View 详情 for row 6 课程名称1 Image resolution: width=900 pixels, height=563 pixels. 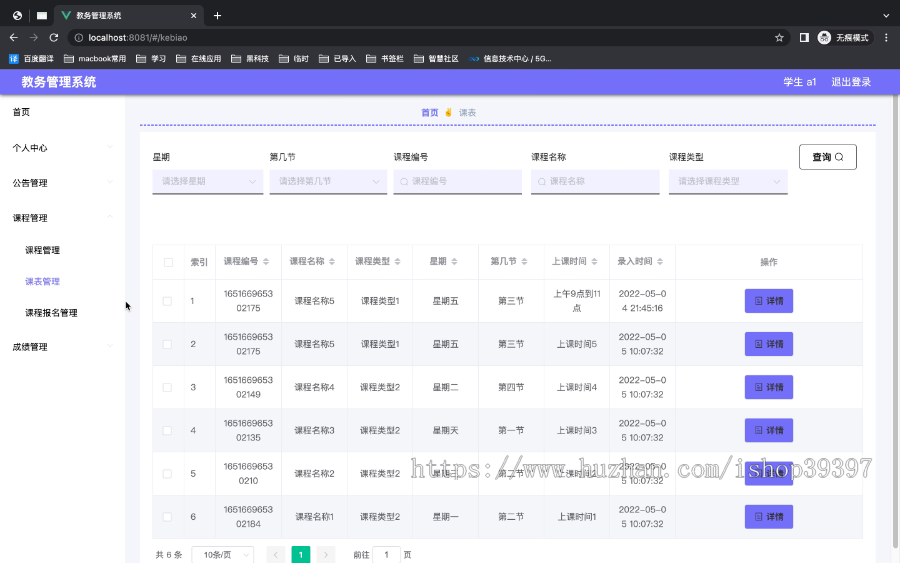[x=769, y=517]
